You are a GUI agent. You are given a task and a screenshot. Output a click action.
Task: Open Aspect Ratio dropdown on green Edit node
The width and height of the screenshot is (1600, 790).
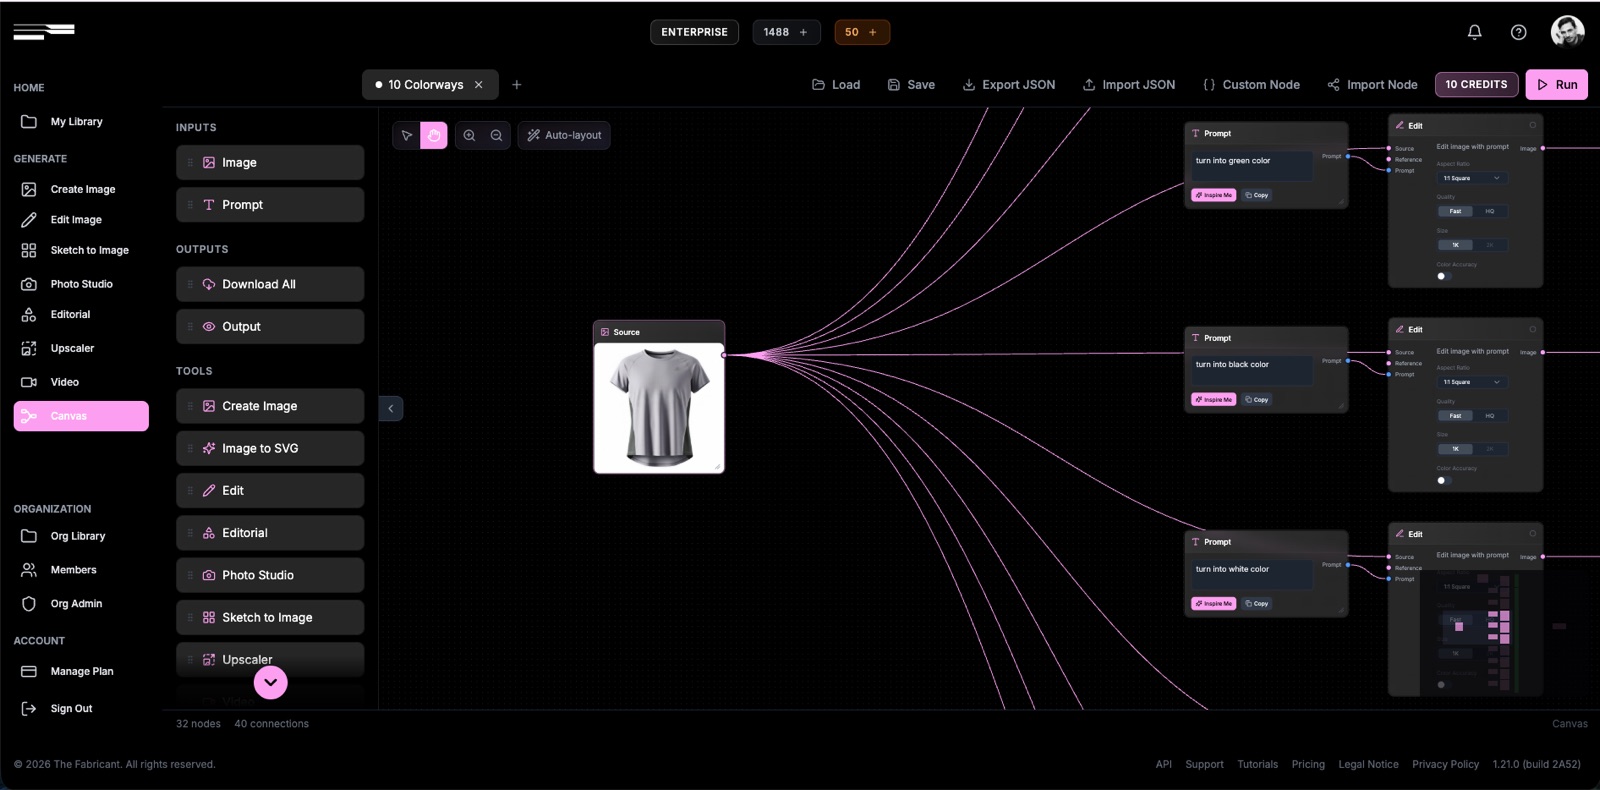point(1472,178)
